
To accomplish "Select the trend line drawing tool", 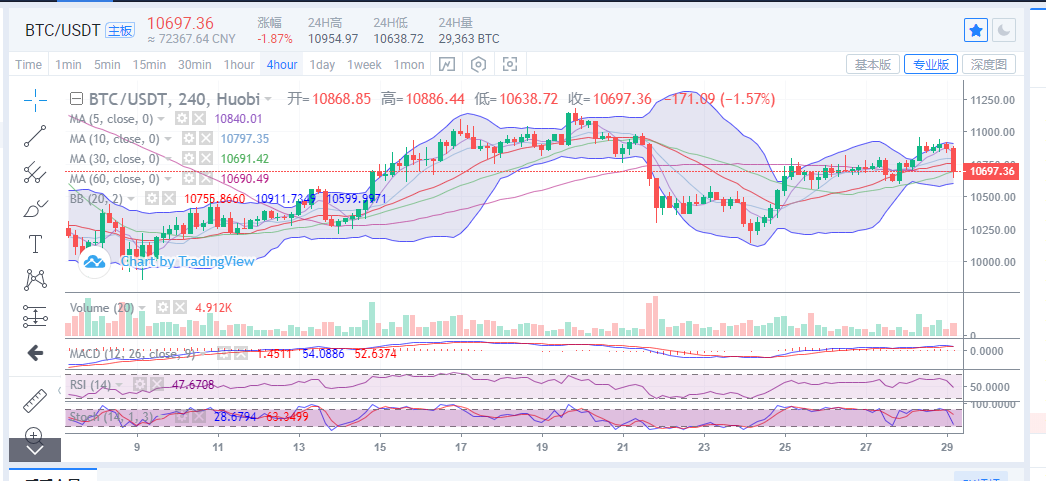I will 35,135.
